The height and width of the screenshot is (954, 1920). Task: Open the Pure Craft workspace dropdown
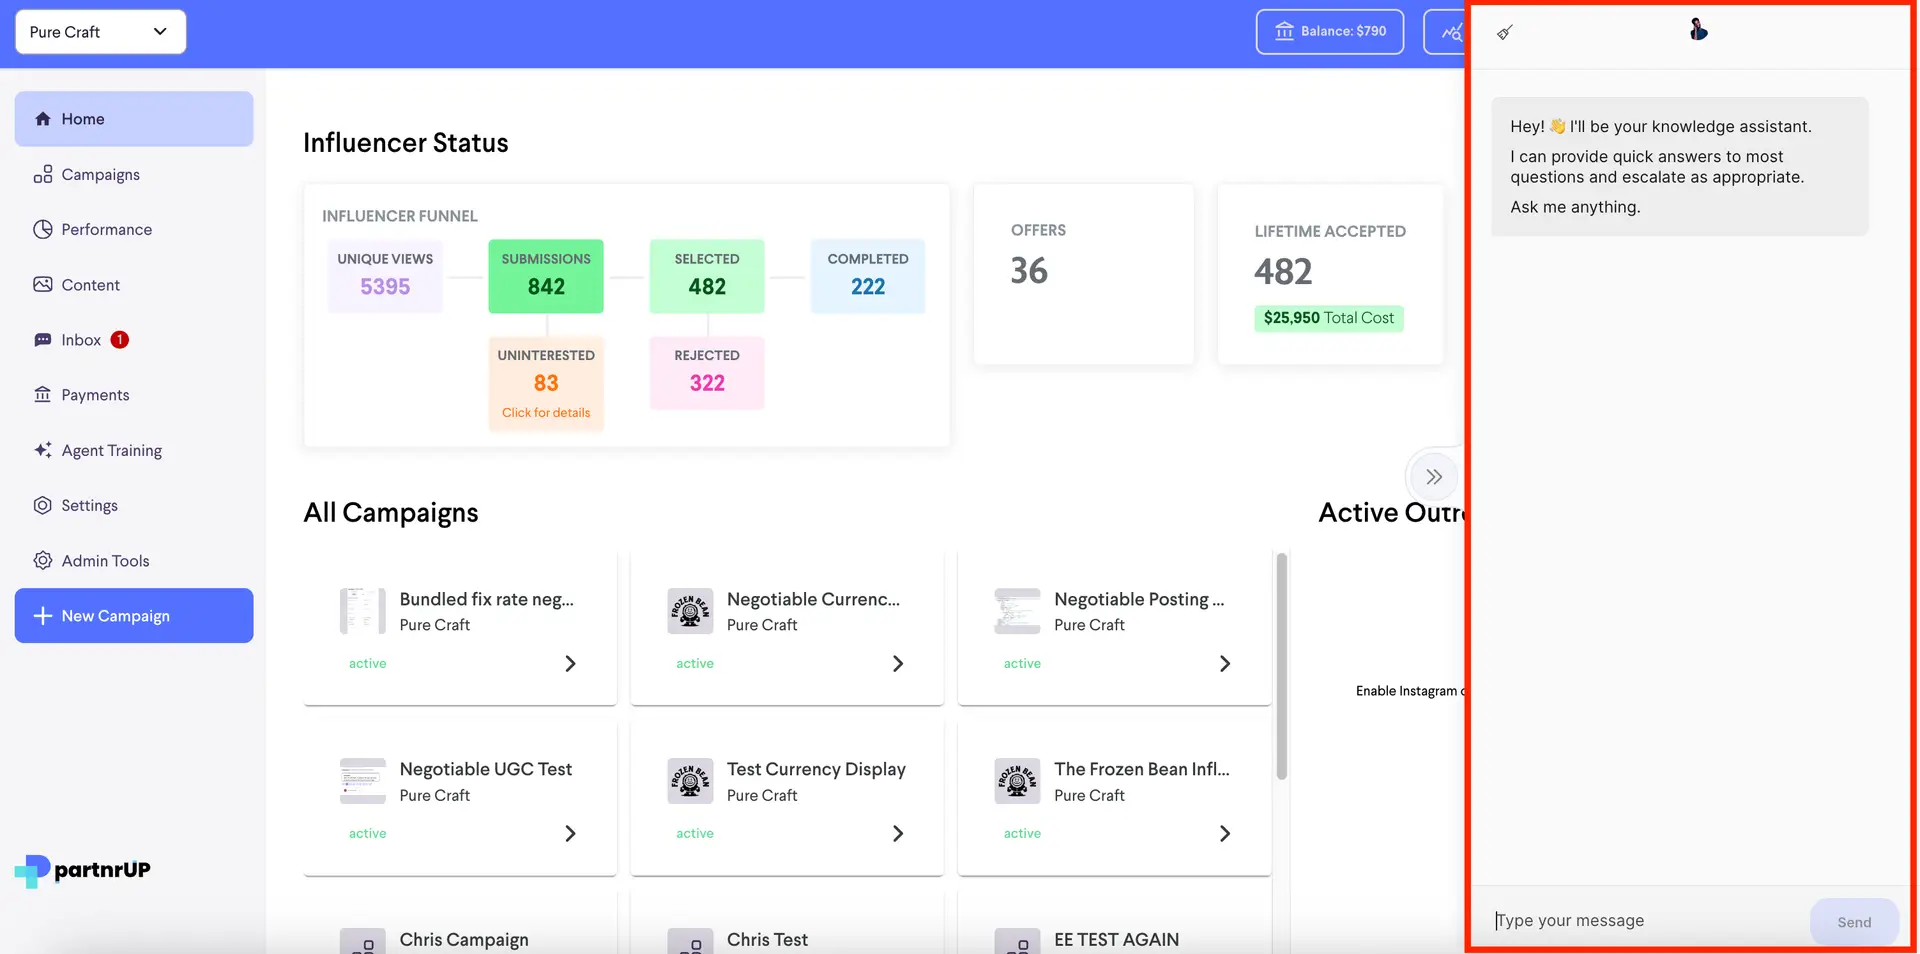tap(99, 31)
